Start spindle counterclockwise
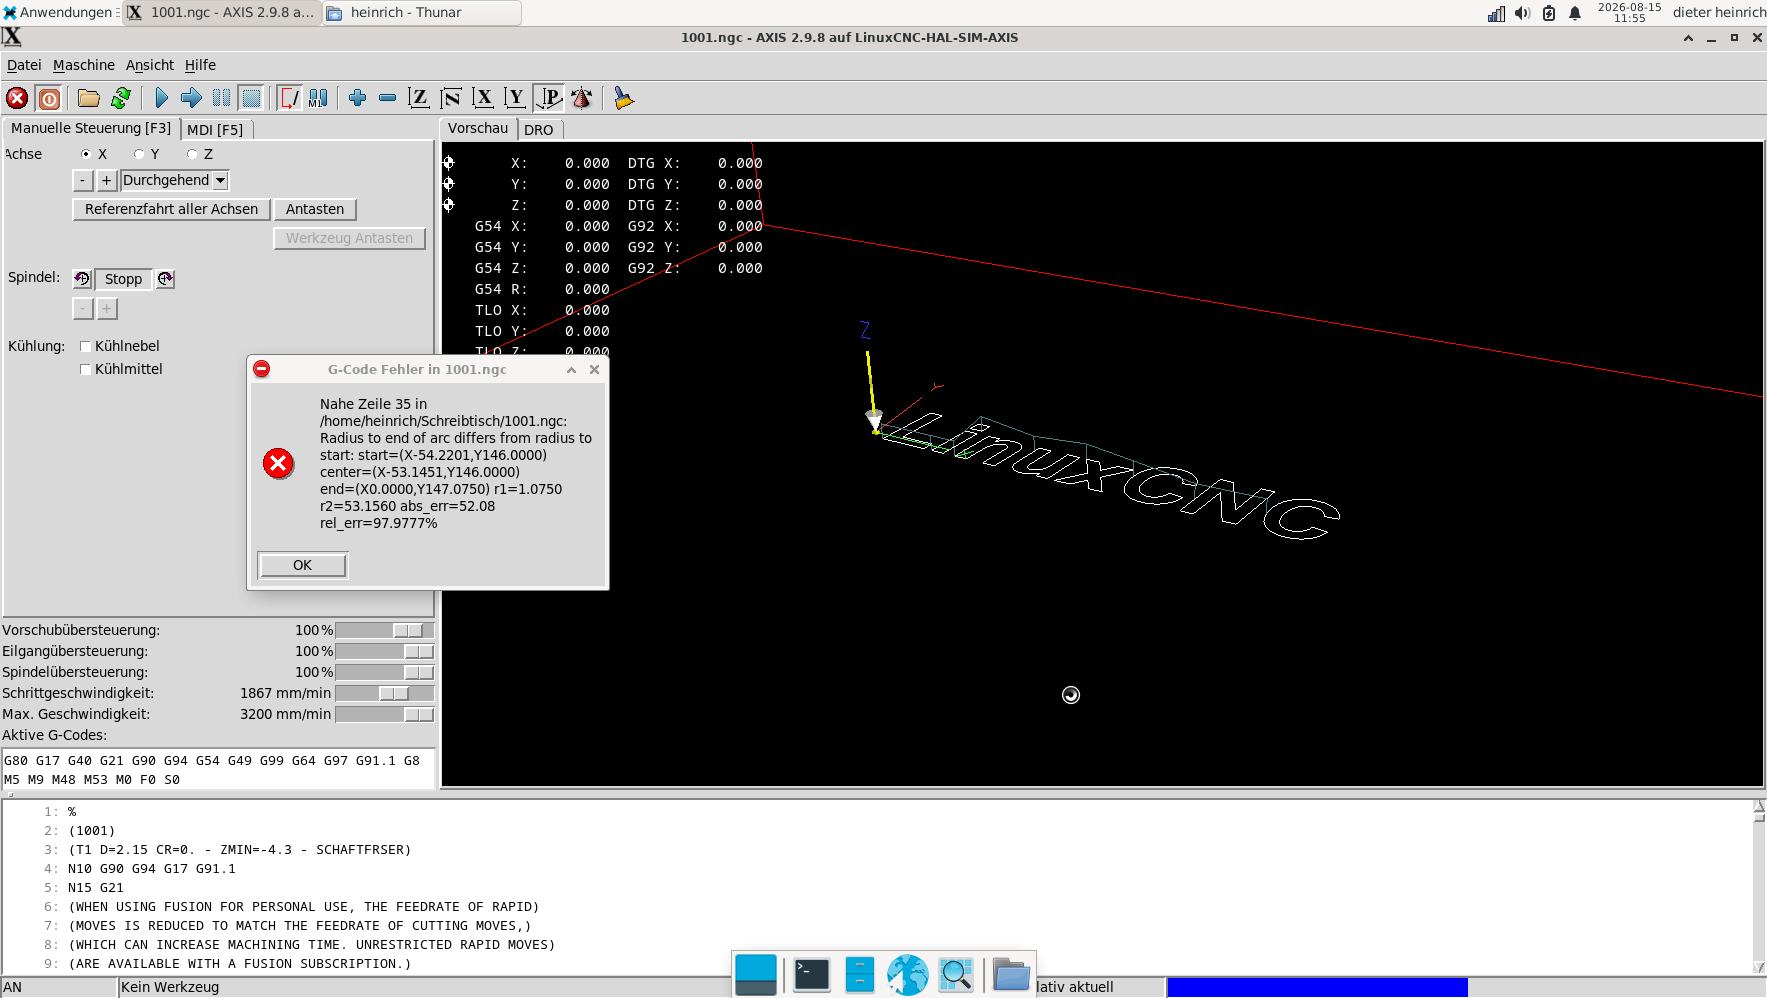The image size is (1767, 998). pyautogui.click(x=83, y=279)
